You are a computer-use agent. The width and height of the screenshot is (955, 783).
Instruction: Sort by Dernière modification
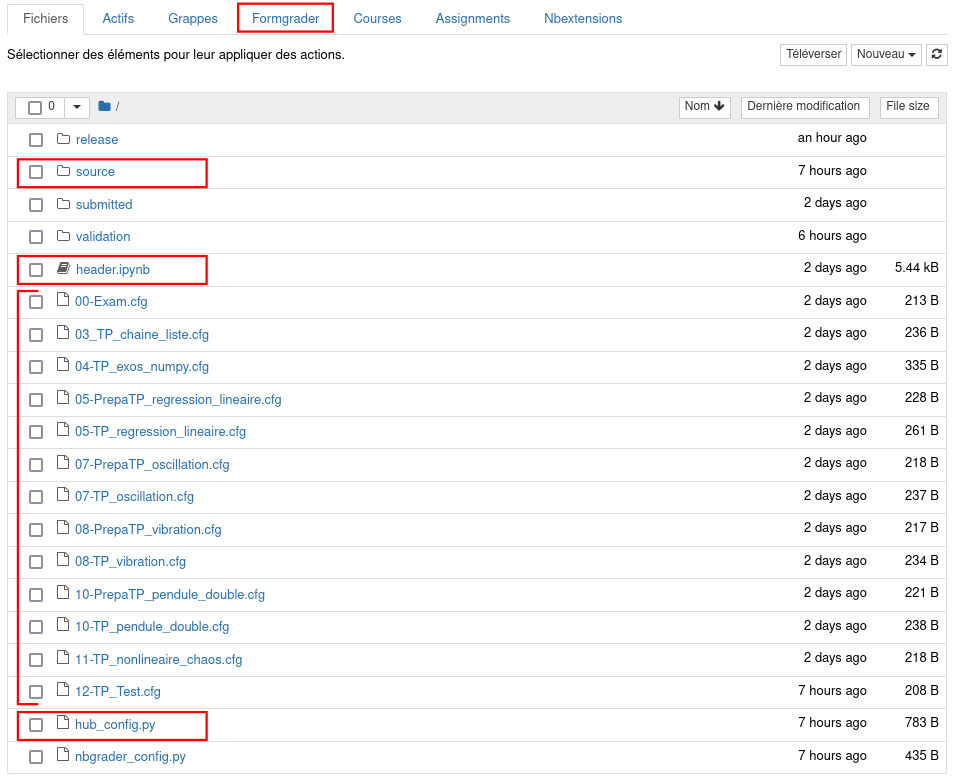pyautogui.click(x=804, y=106)
